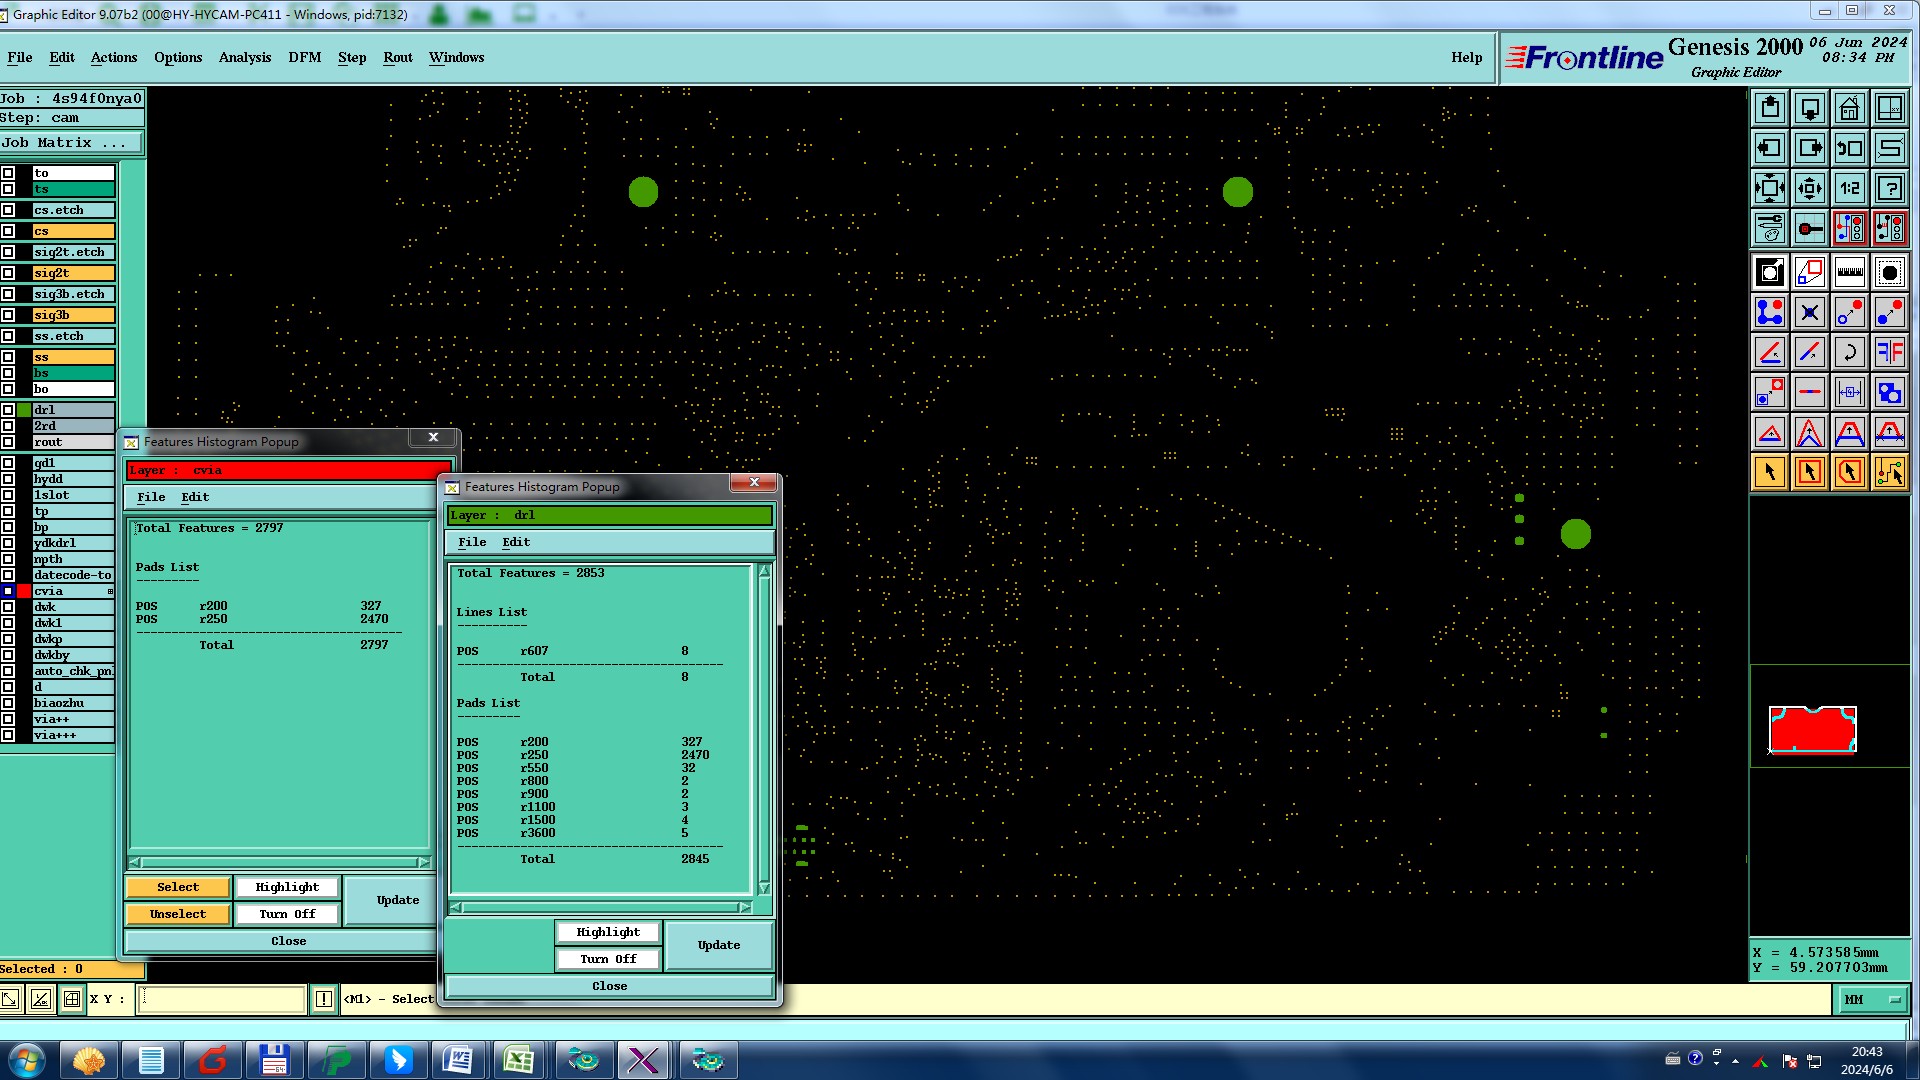
Task: Select the ruler measure tool icon
Action: (x=1850, y=272)
